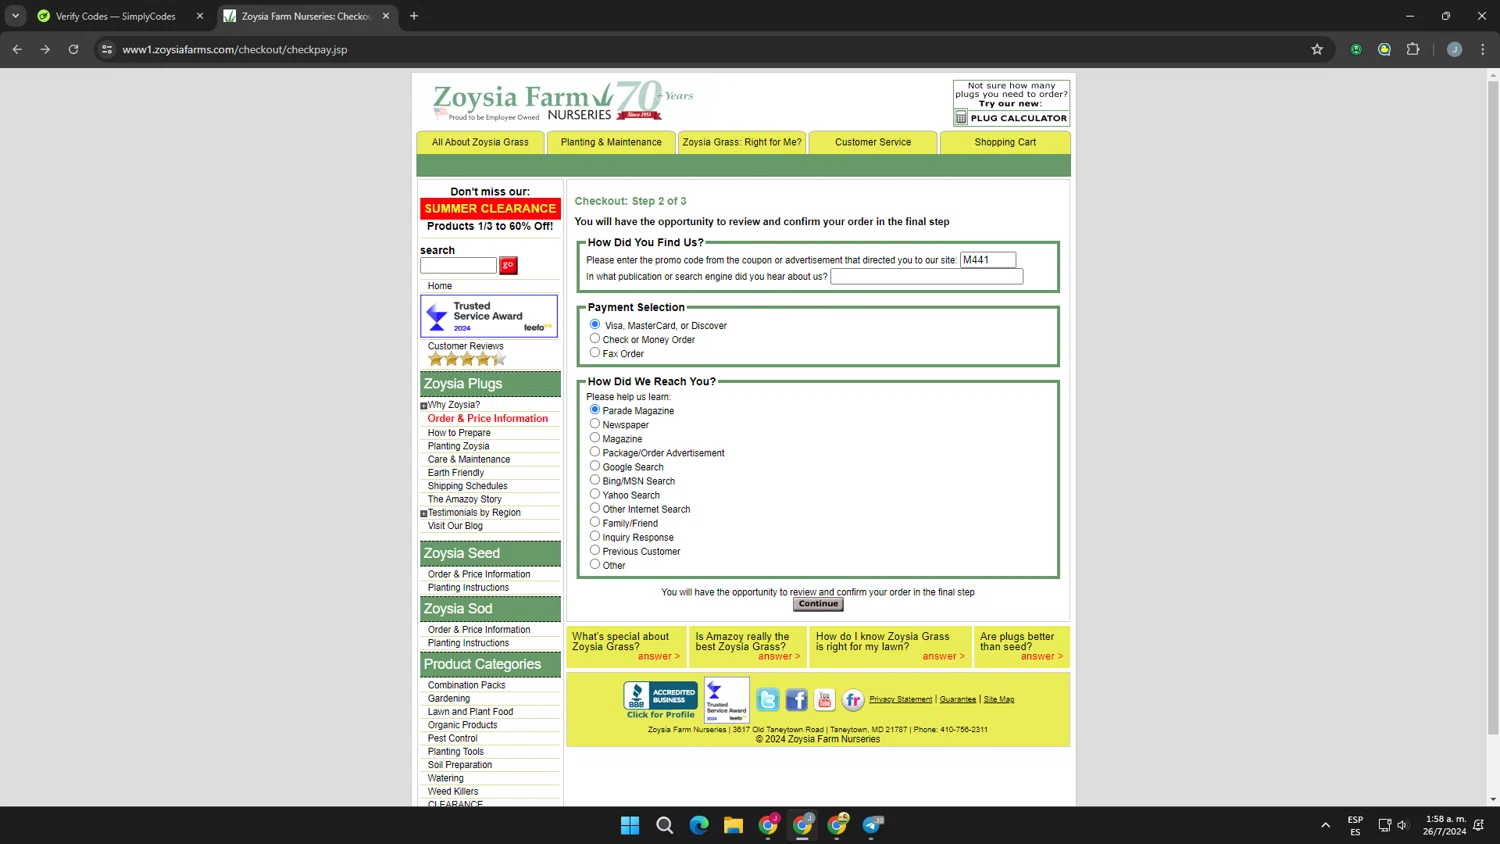This screenshot has height=844, width=1500.
Task: Open Guarantee footer link
Action: 958,699
